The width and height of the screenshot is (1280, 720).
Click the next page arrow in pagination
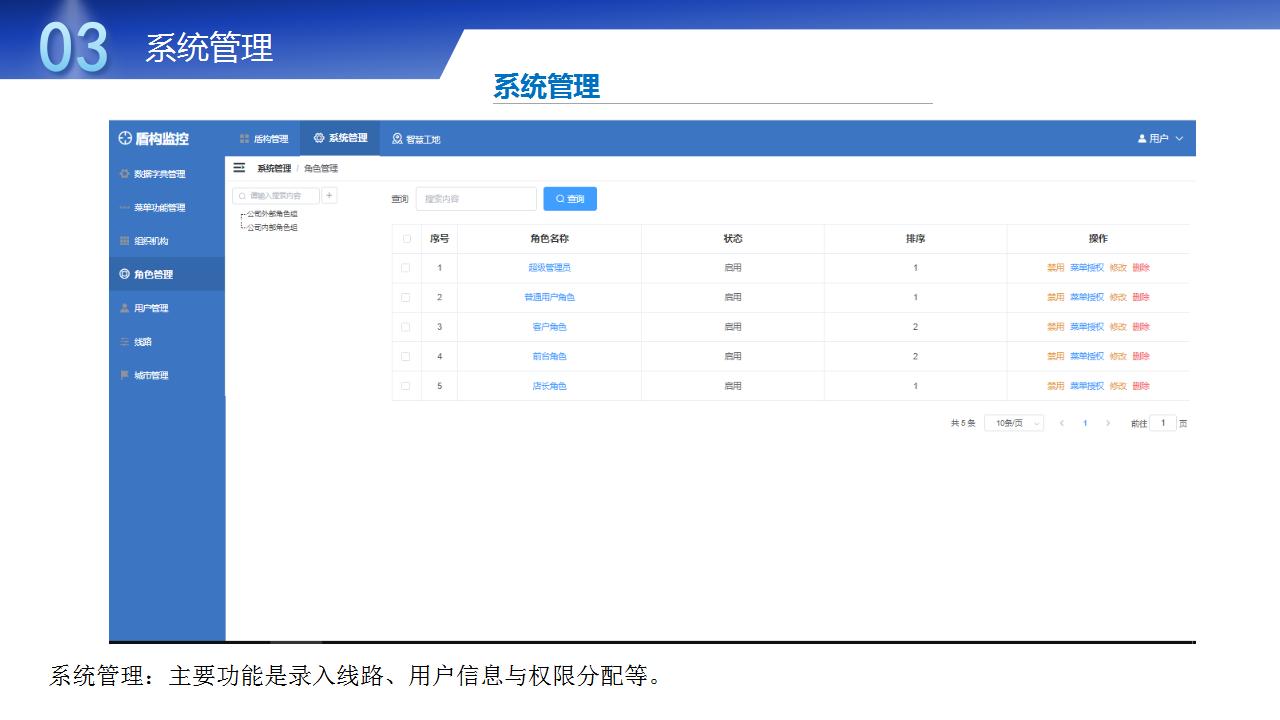point(1108,424)
